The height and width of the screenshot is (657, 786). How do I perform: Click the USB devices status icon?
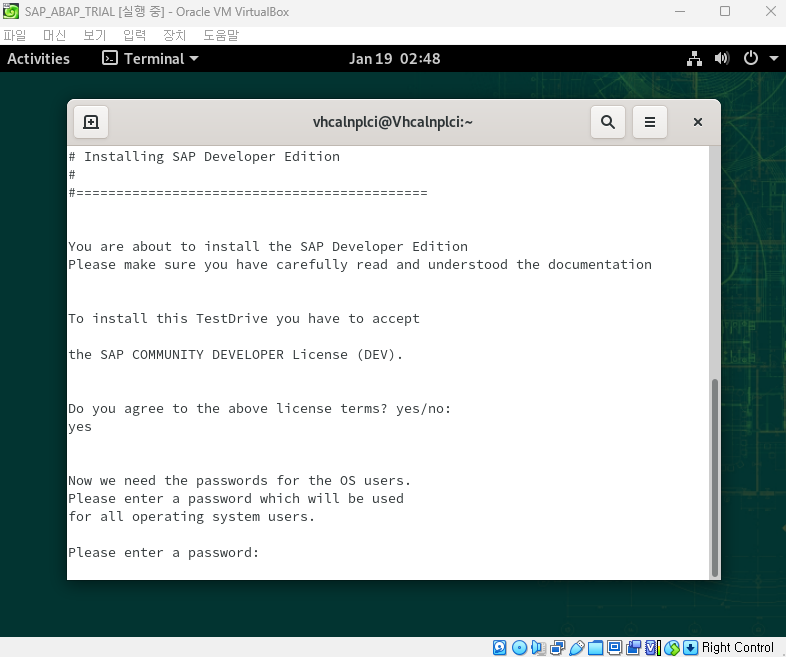pos(576,647)
